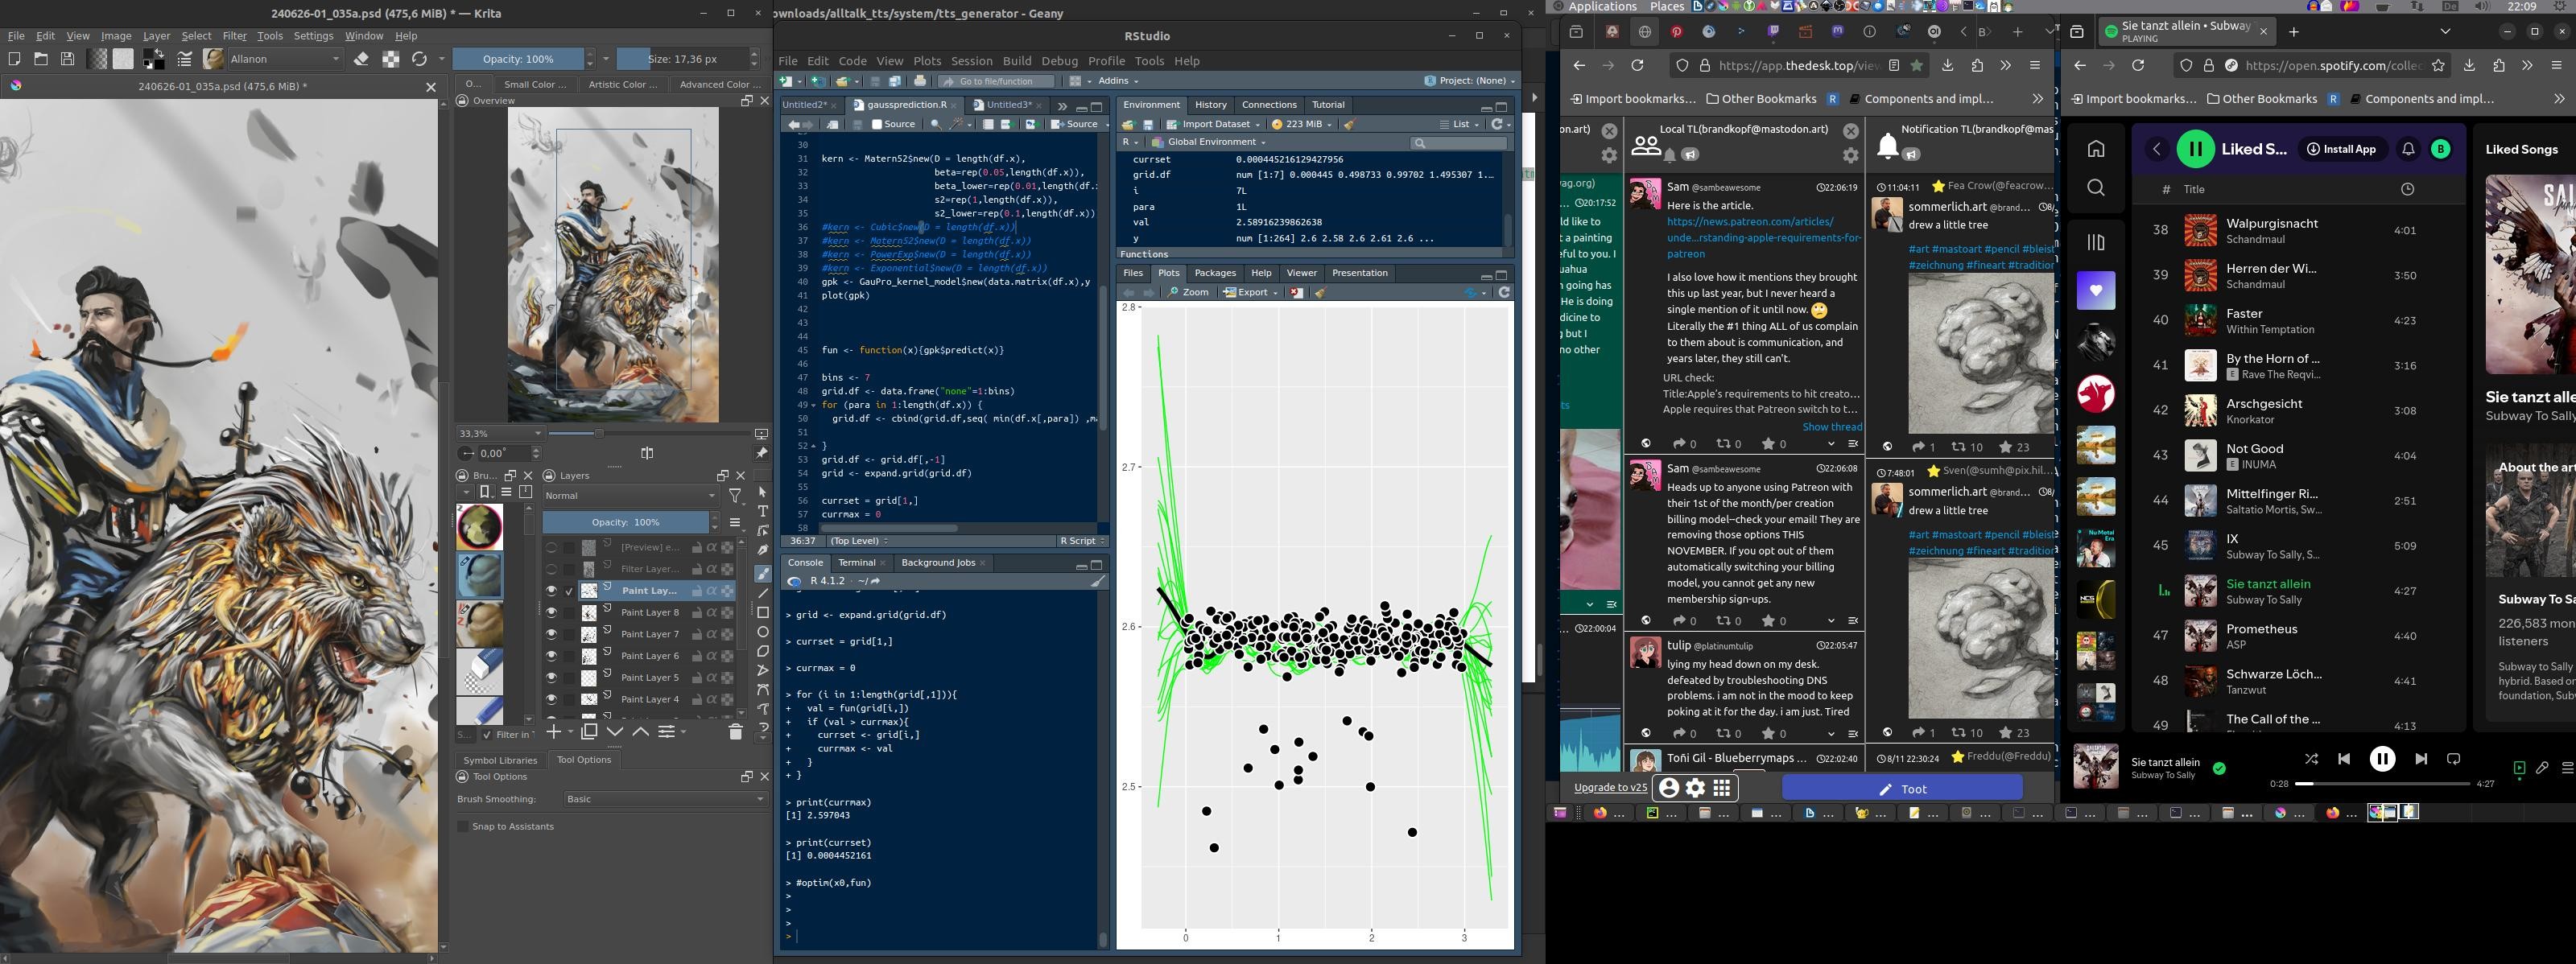This screenshot has width=2576, height=964.
Task: Duplicate layer icon in Krita Layers docker
Action: tap(589, 732)
